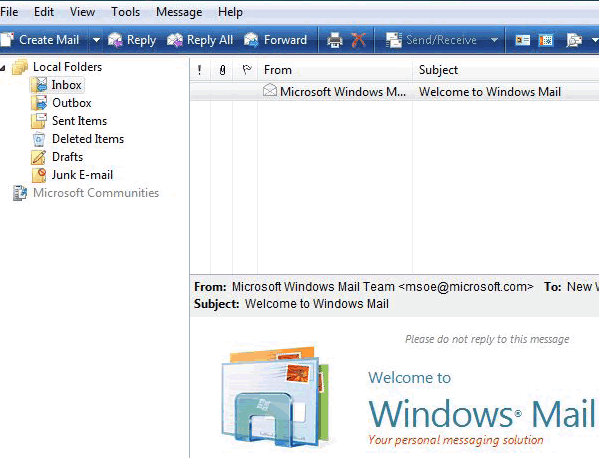Screen dimensions: 599x458
Task: Open the Contacts card icon
Action: pyautogui.click(x=523, y=40)
